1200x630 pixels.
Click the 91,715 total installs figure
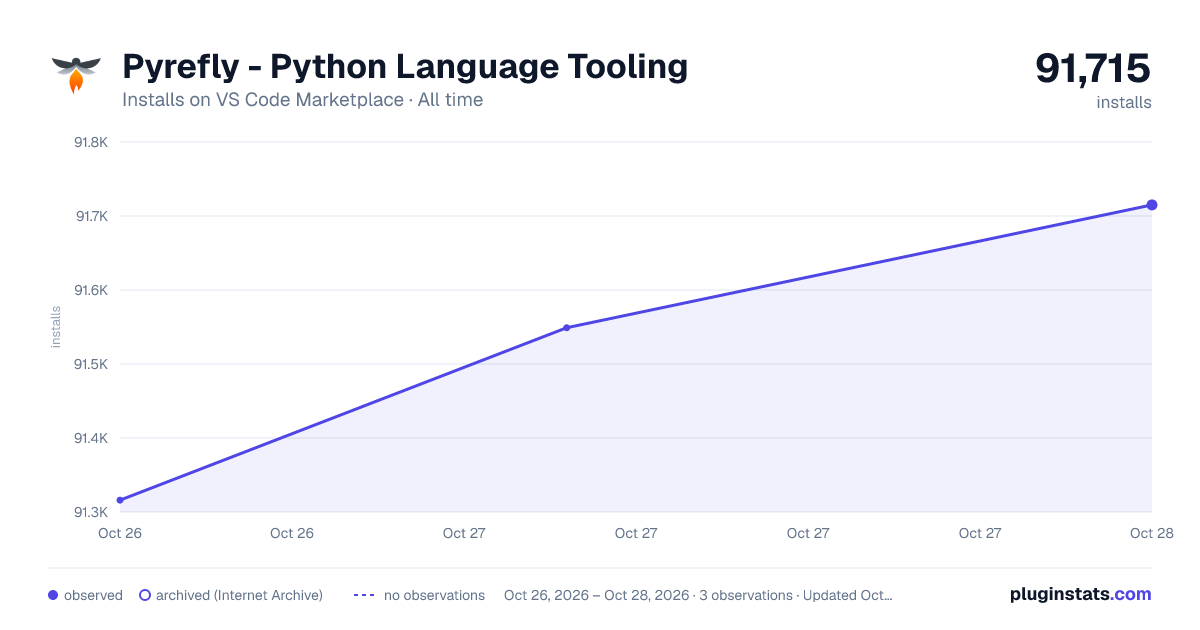pos(1093,68)
